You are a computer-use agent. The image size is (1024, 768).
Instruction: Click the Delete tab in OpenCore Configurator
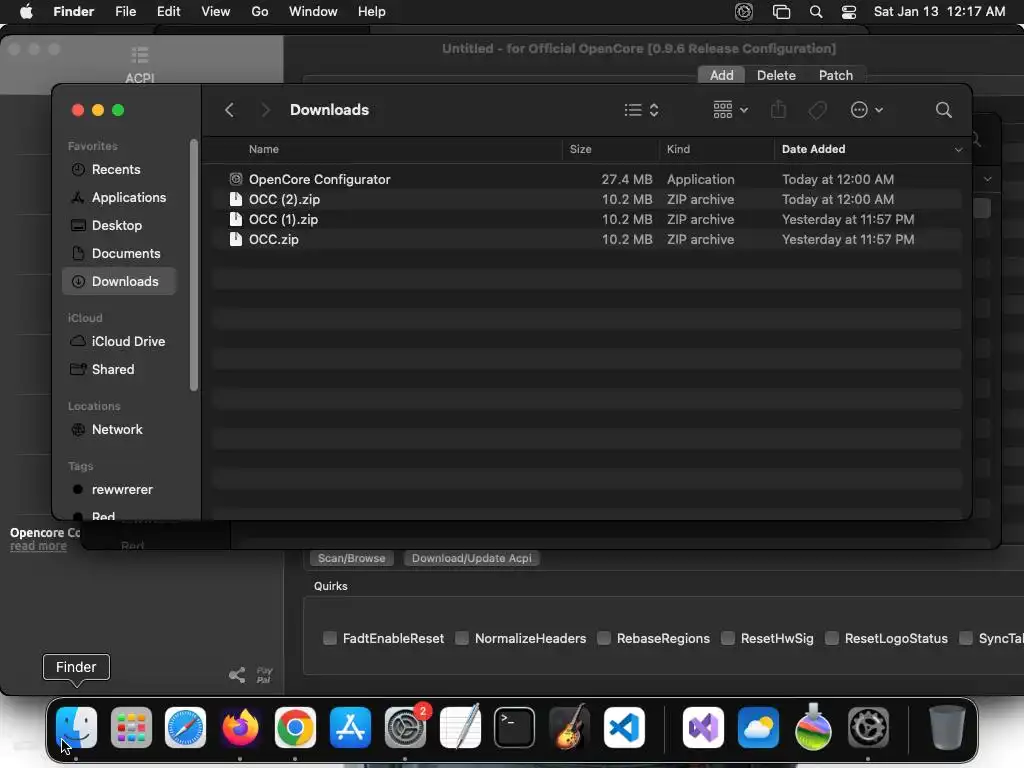click(776, 75)
